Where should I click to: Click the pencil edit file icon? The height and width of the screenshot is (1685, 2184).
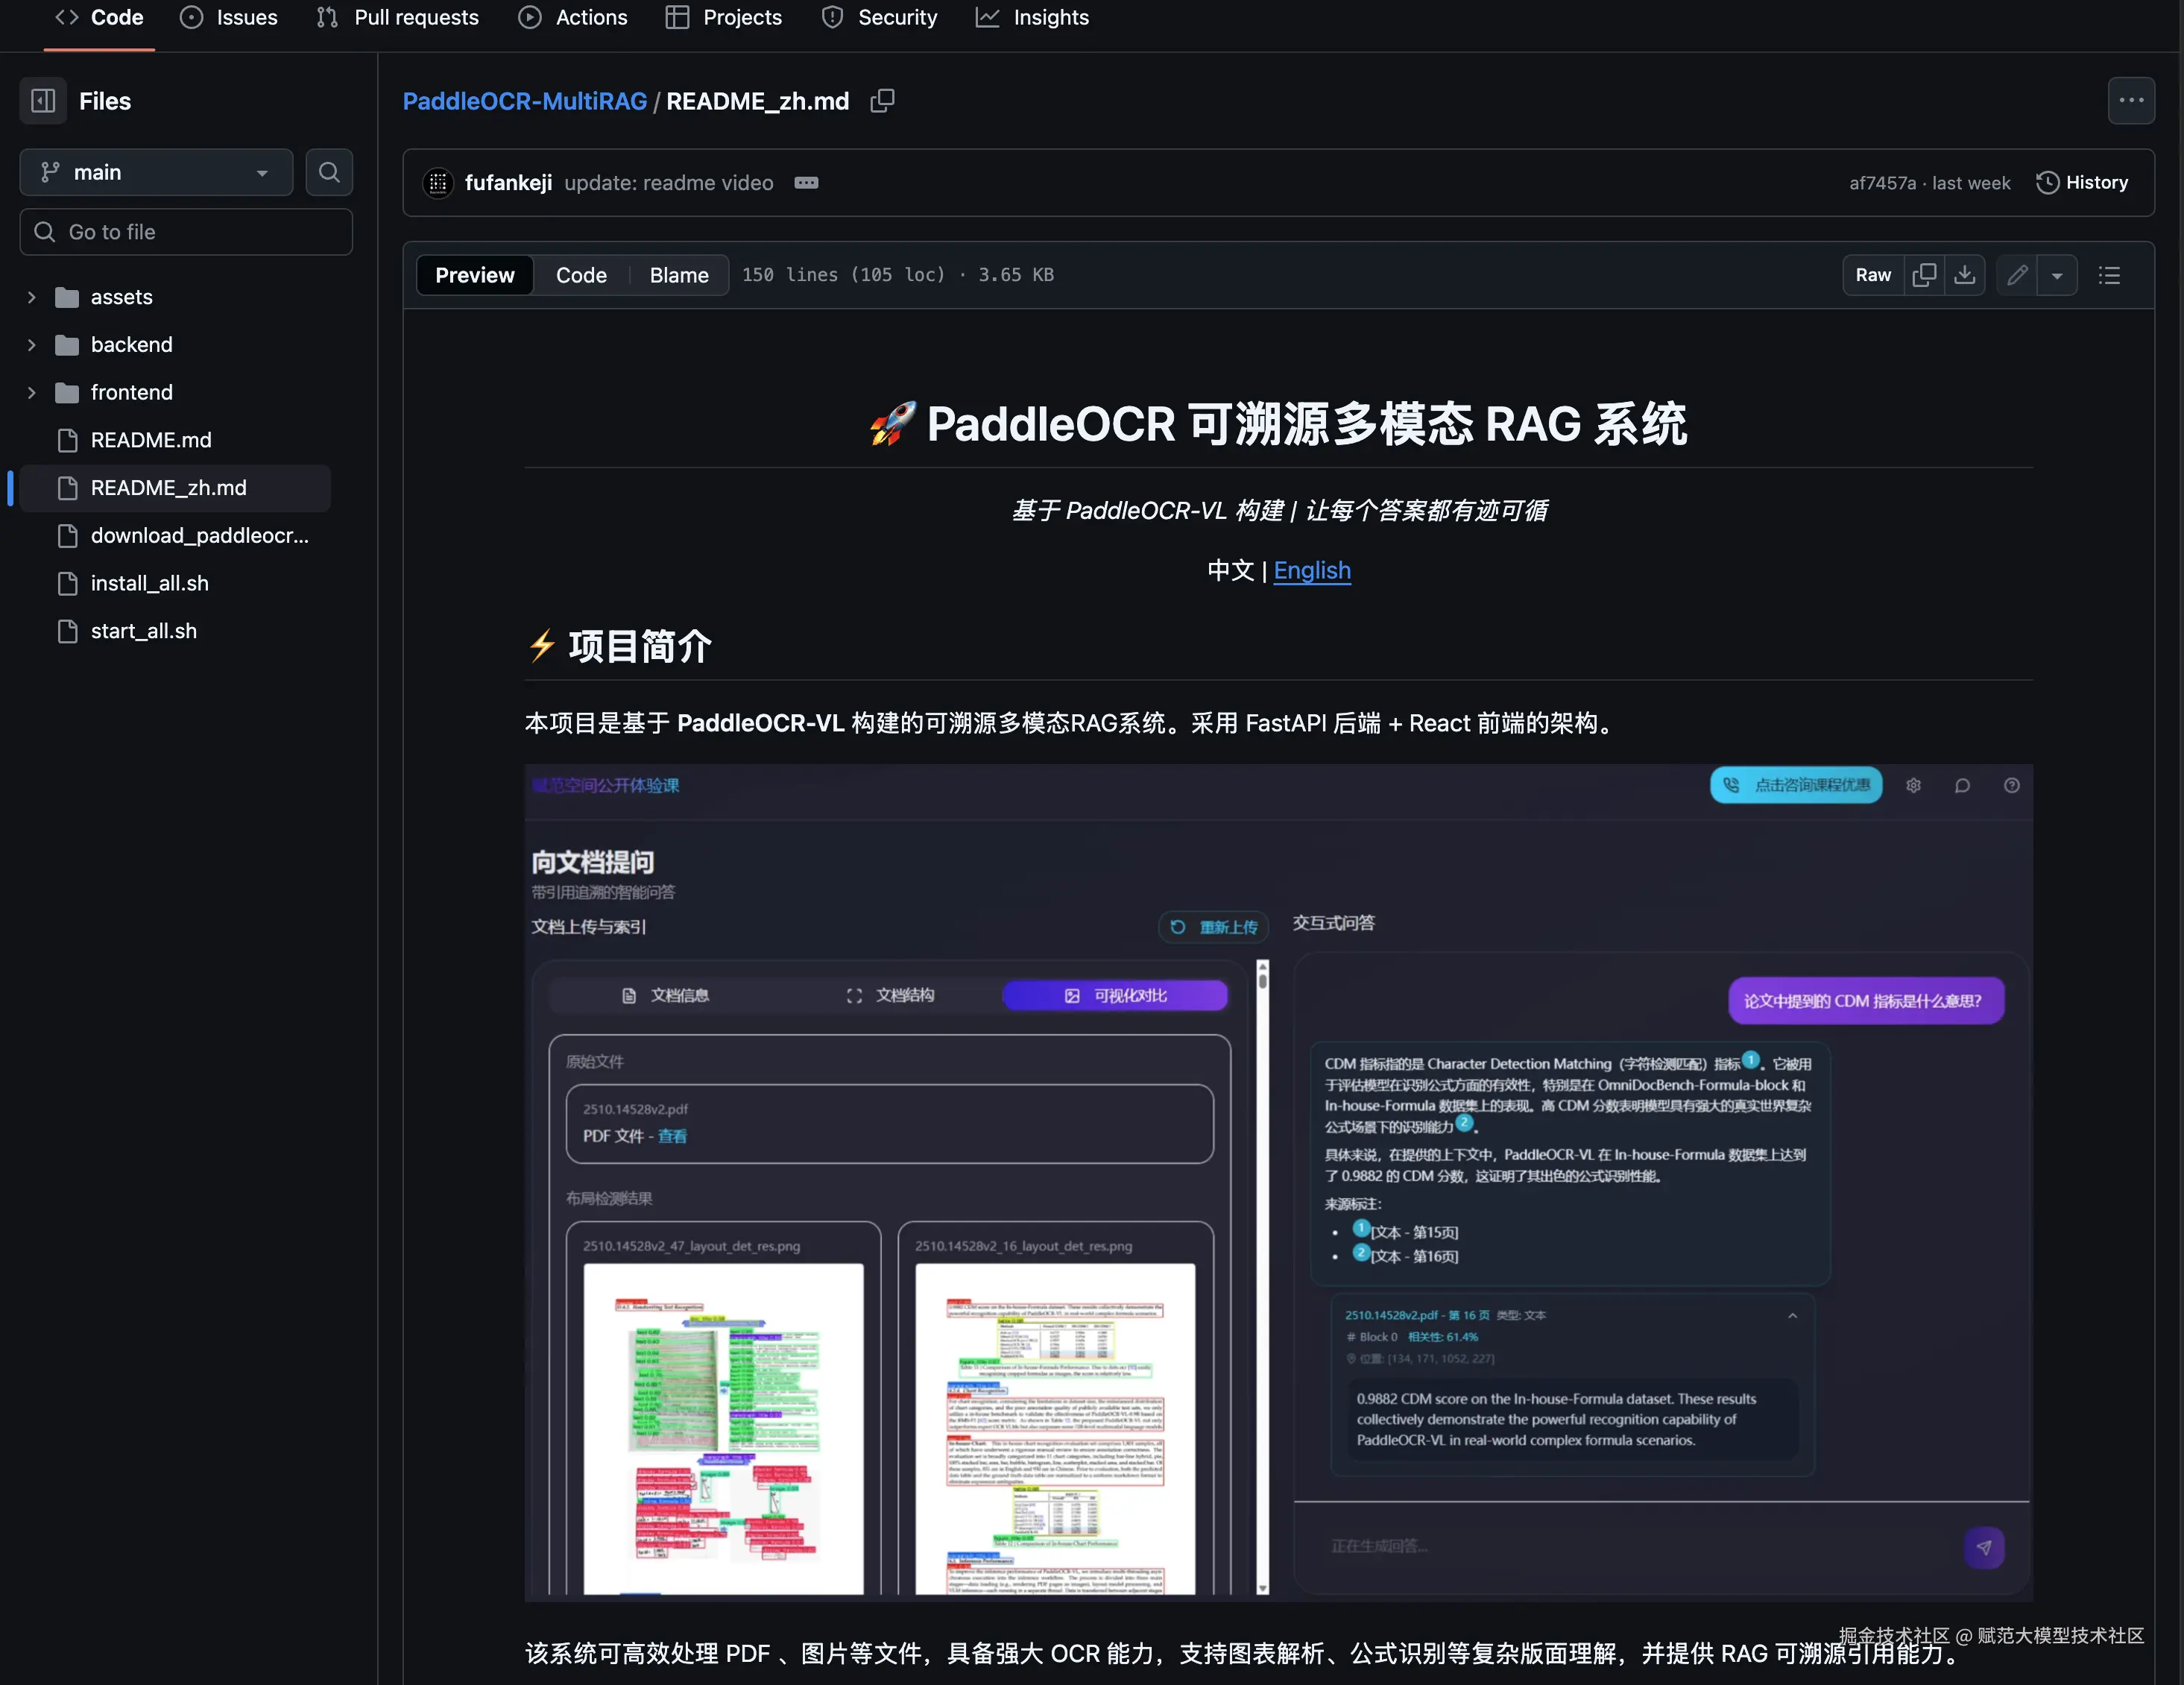click(x=2017, y=275)
